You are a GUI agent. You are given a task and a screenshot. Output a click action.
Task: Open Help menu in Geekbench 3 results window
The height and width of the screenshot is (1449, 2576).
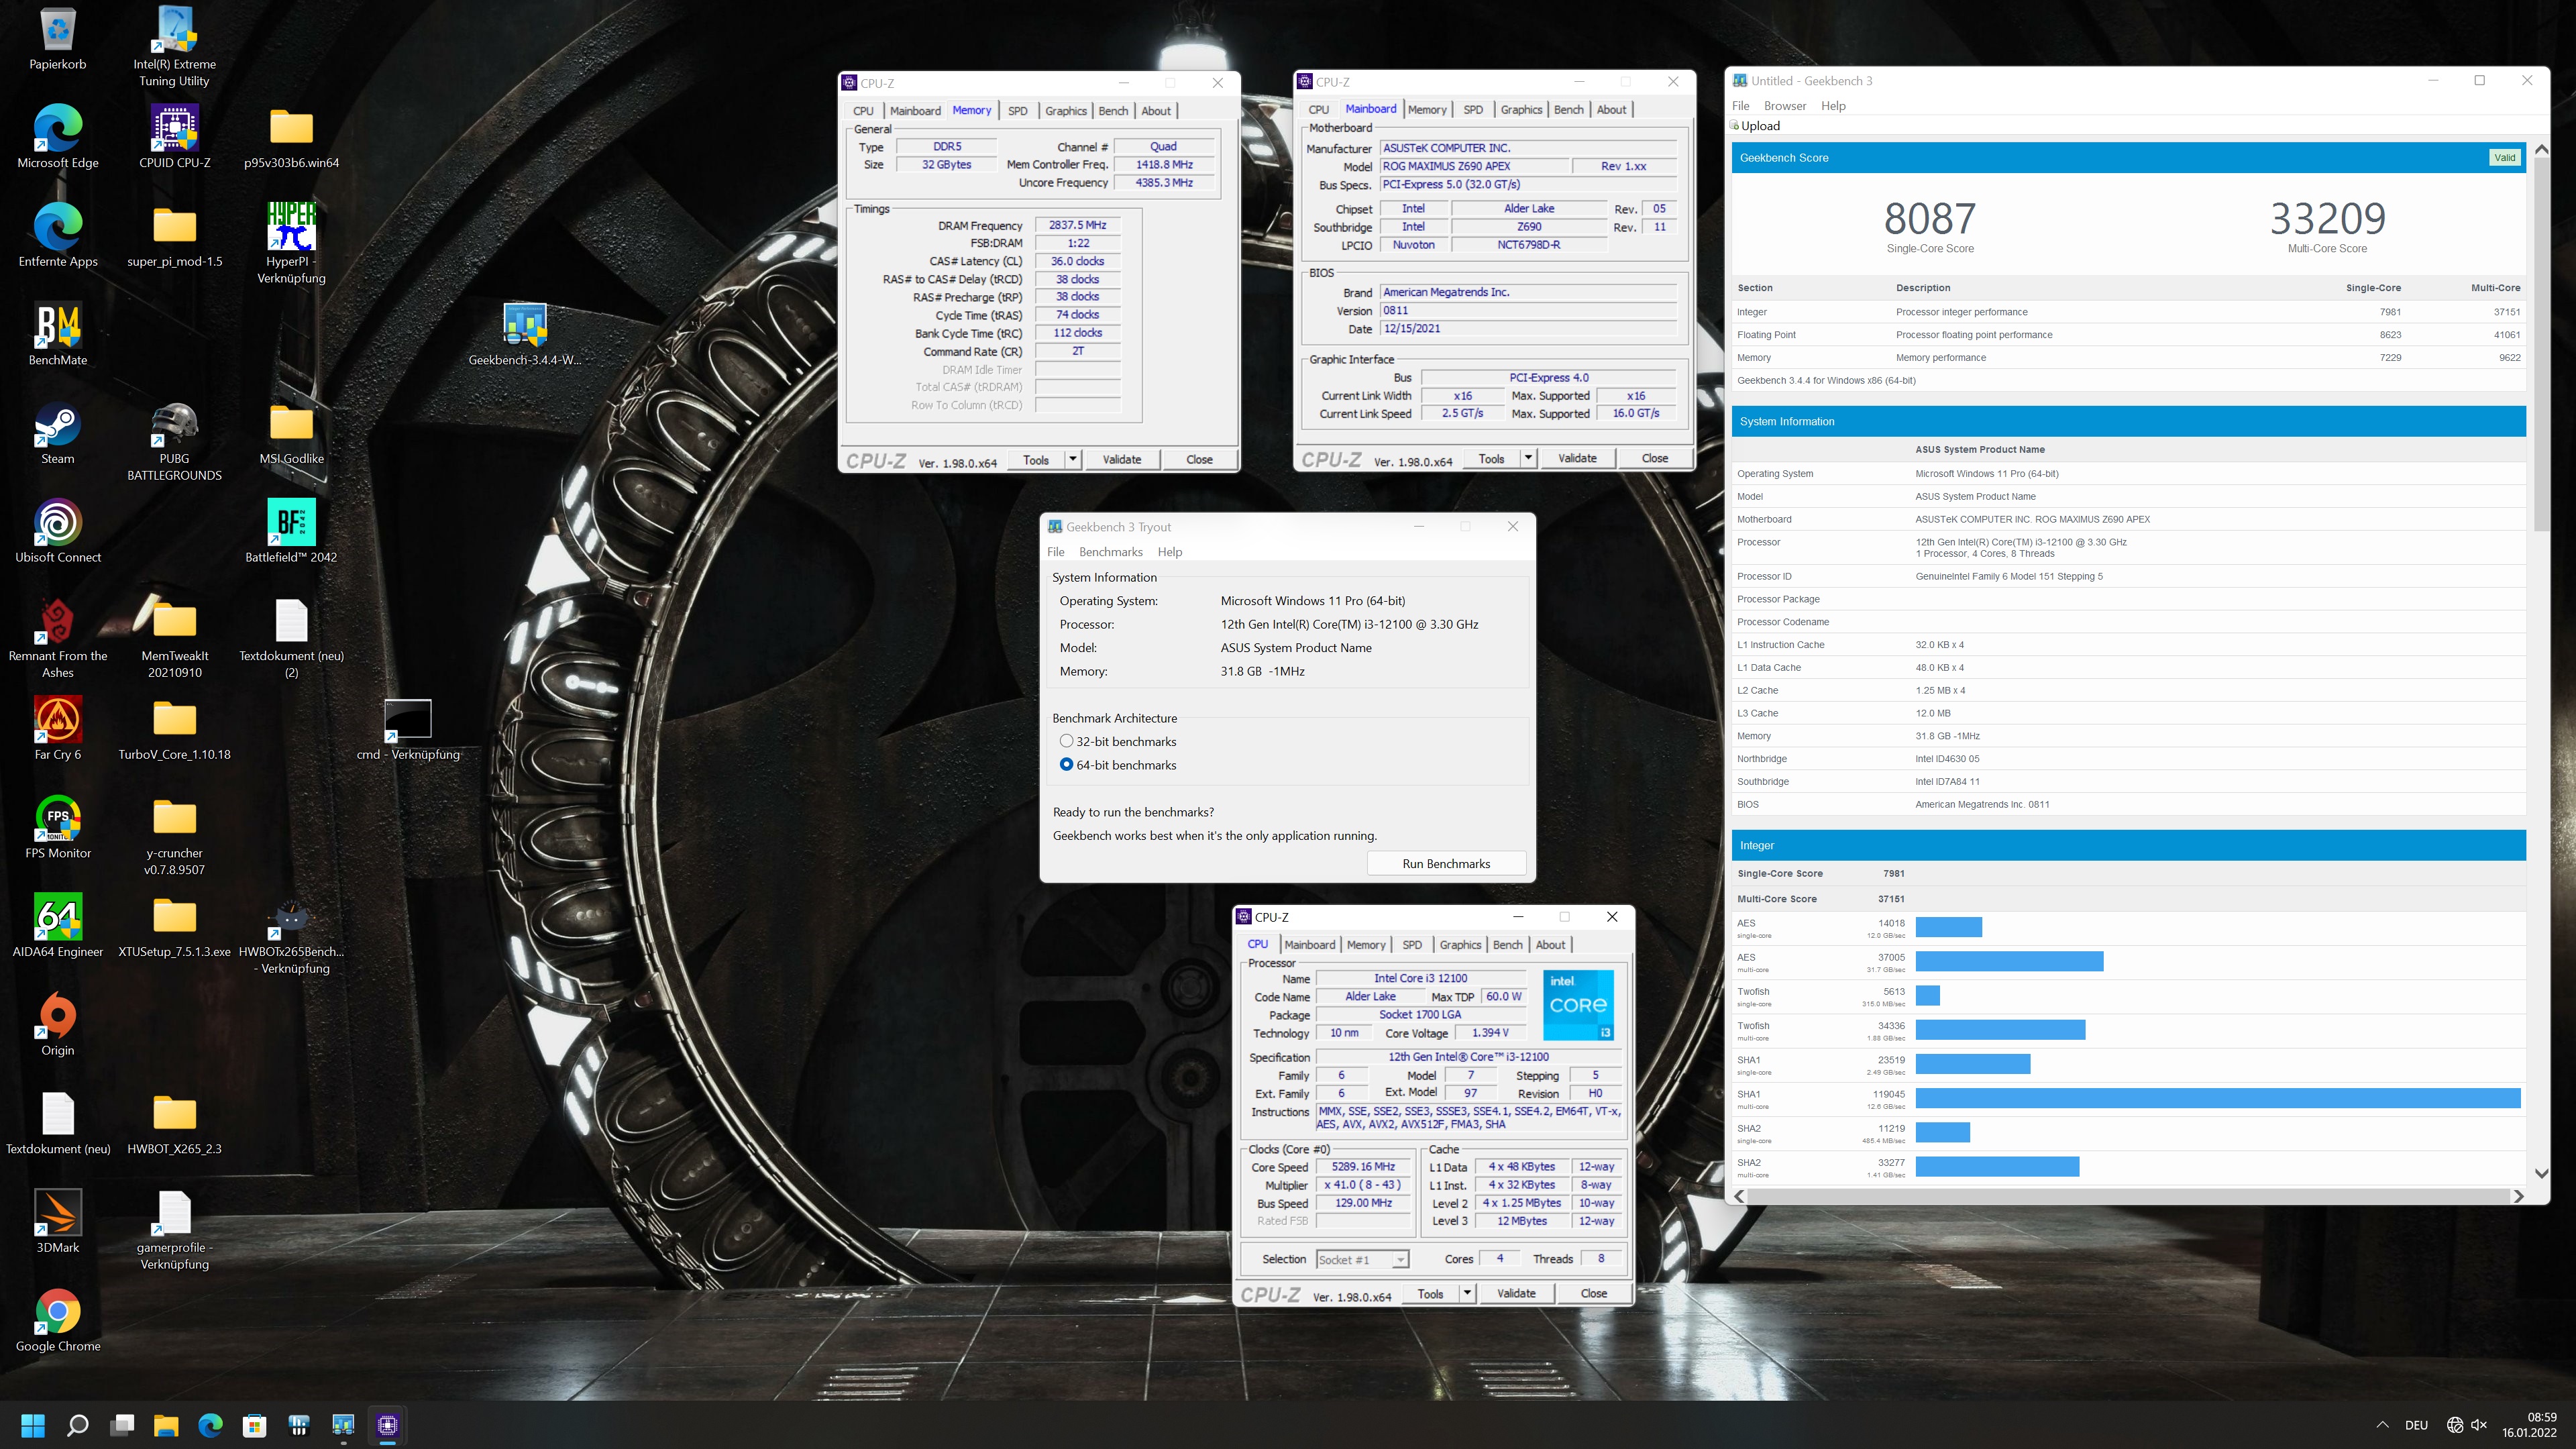pyautogui.click(x=1833, y=106)
